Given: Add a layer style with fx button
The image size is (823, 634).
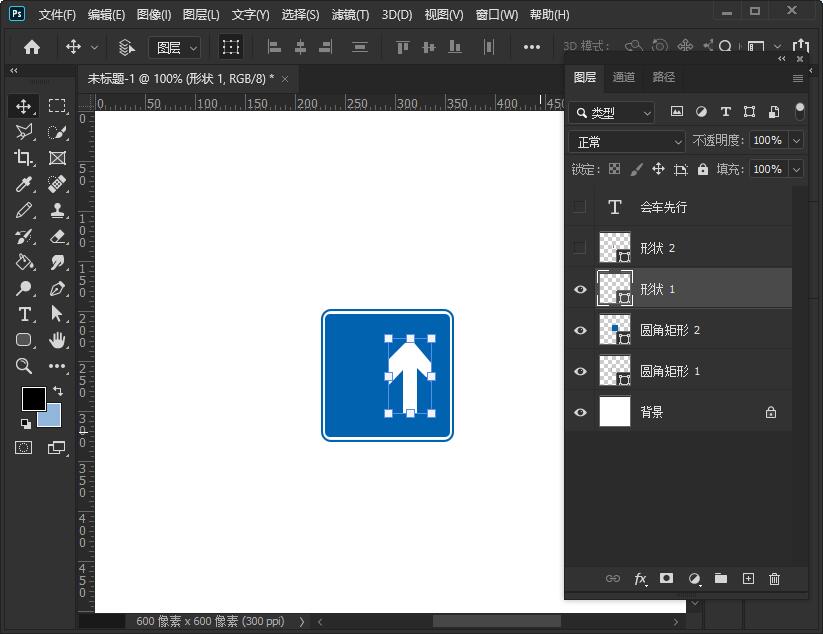Looking at the screenshot, I should click(x=640, y=579).
